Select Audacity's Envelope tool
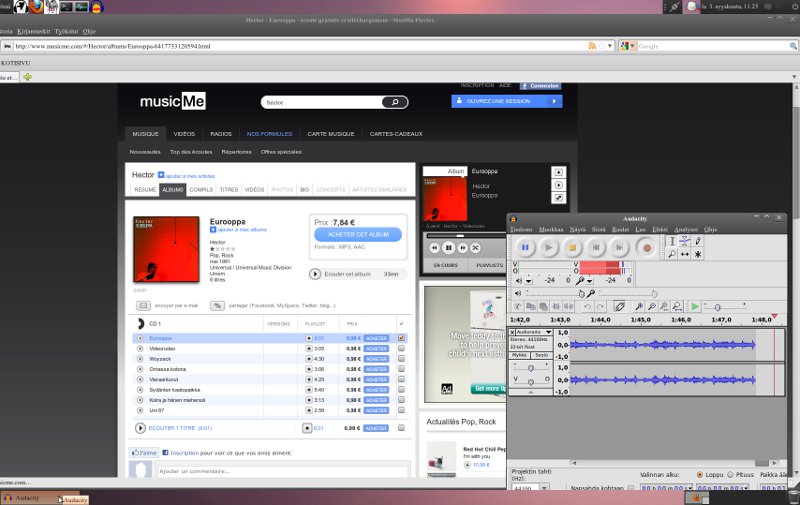 685,241
